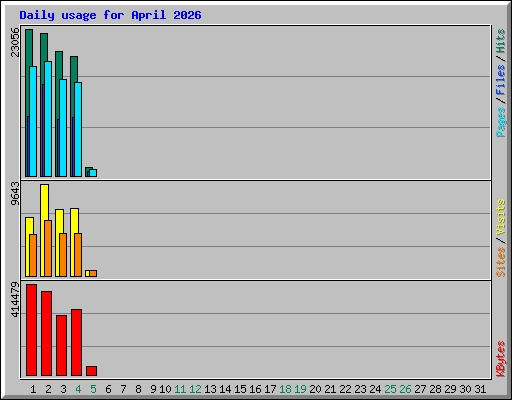This screenshot has width=512, height=400.
Task: Click the blue "Files" legend label
Action: coord(501,80)
